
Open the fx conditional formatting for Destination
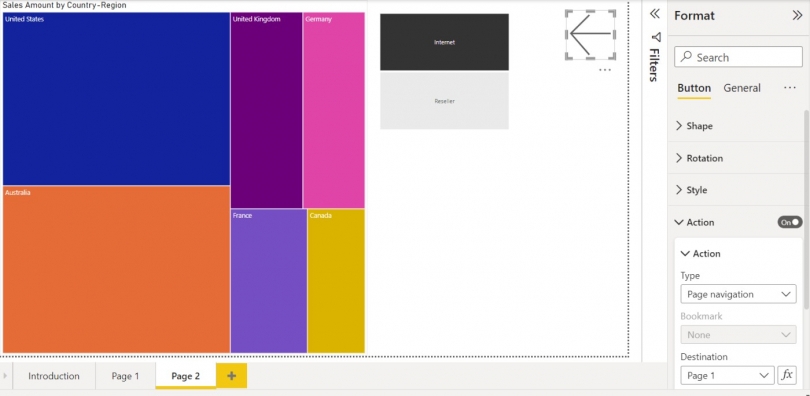787,375
